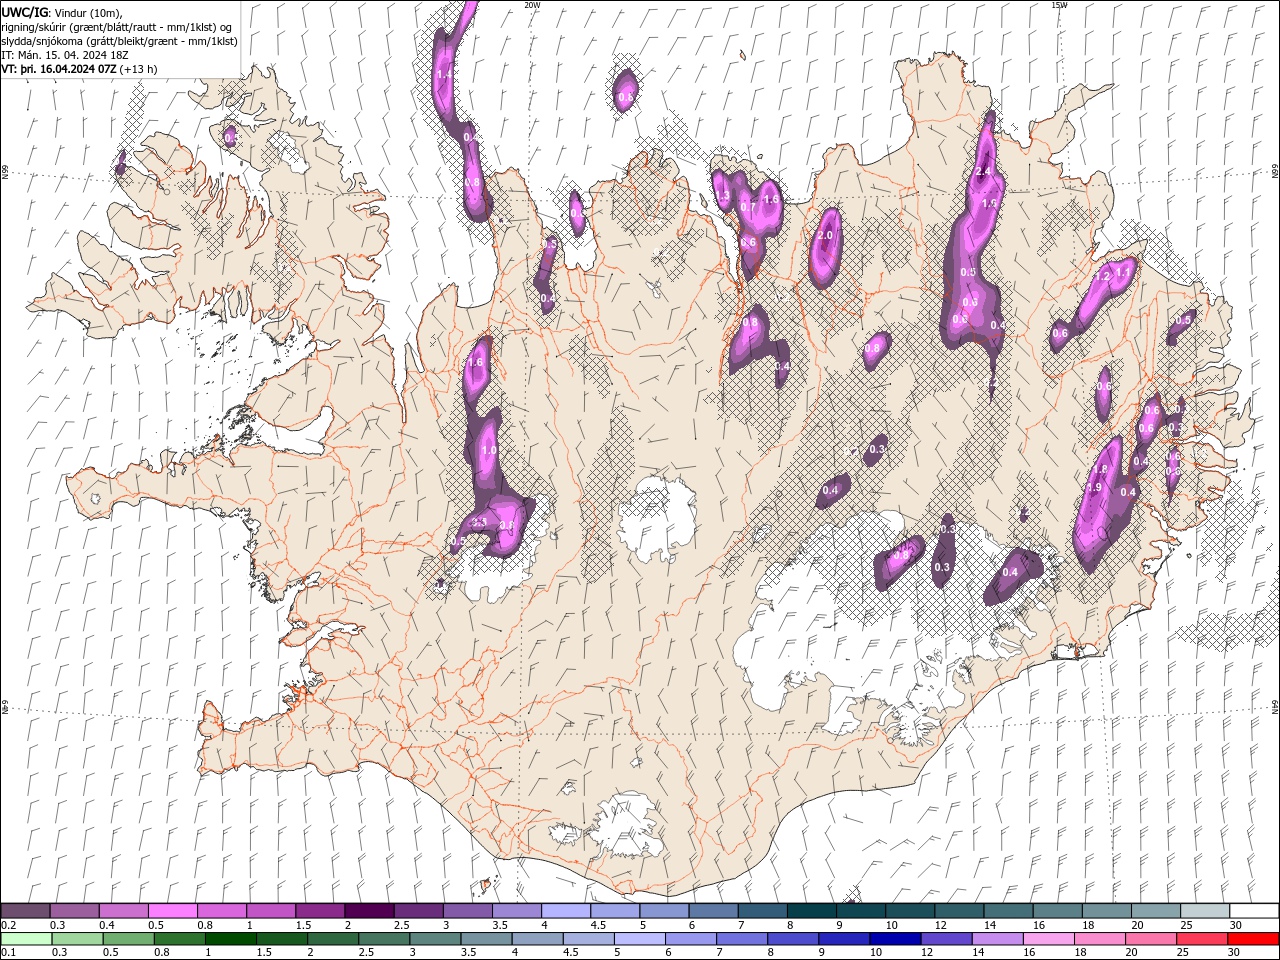
Task: Click the "rigning/skúrir" legend description line
Action: pos(117,27)
